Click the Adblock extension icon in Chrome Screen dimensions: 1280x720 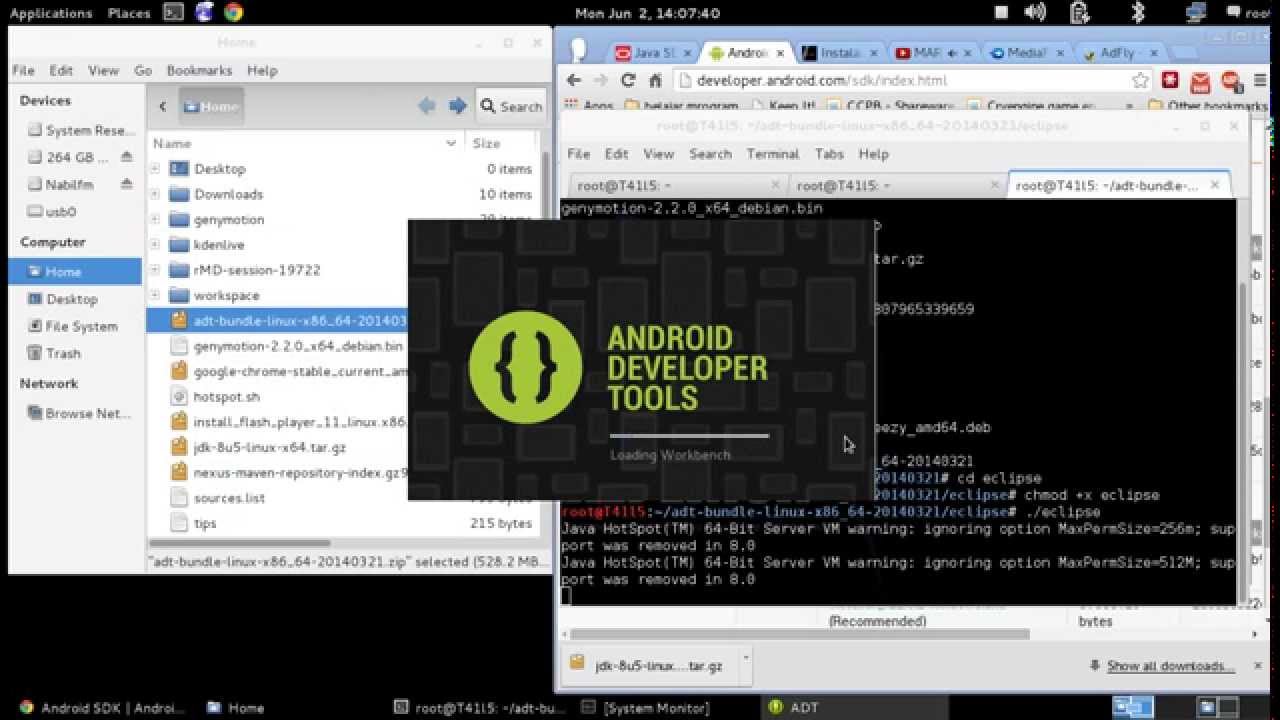(1231, 82)
